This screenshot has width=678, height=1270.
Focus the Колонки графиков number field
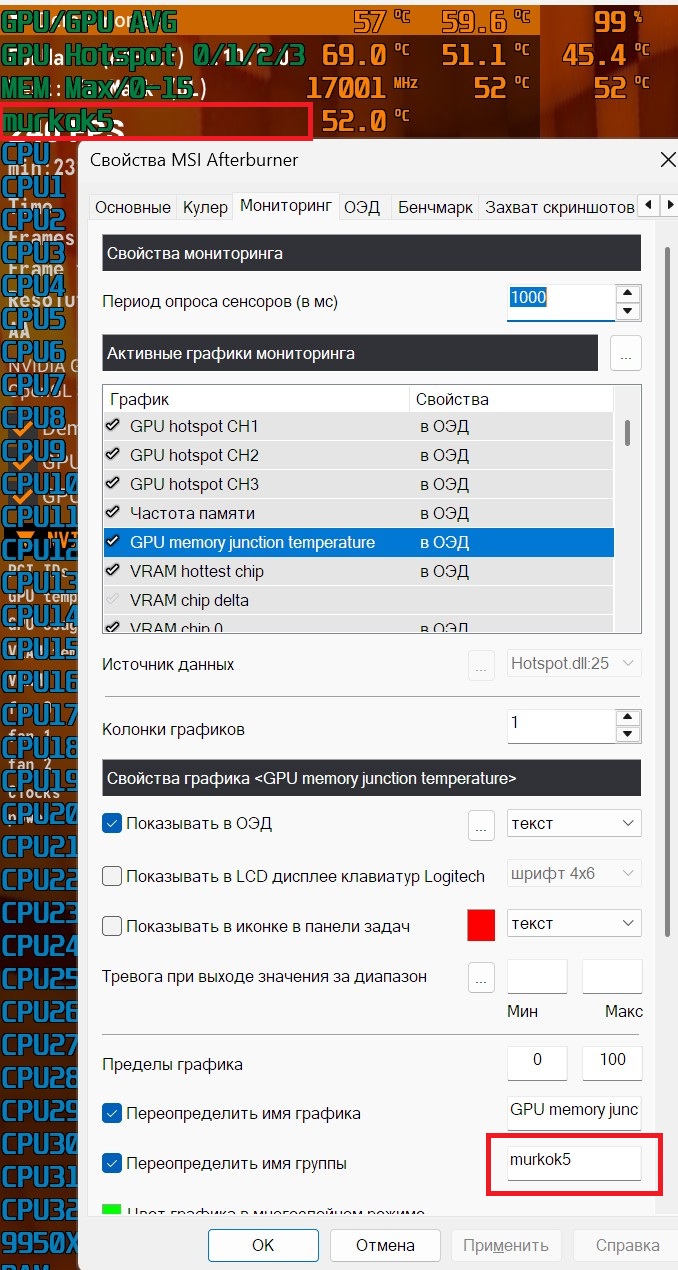coord(560,727)
